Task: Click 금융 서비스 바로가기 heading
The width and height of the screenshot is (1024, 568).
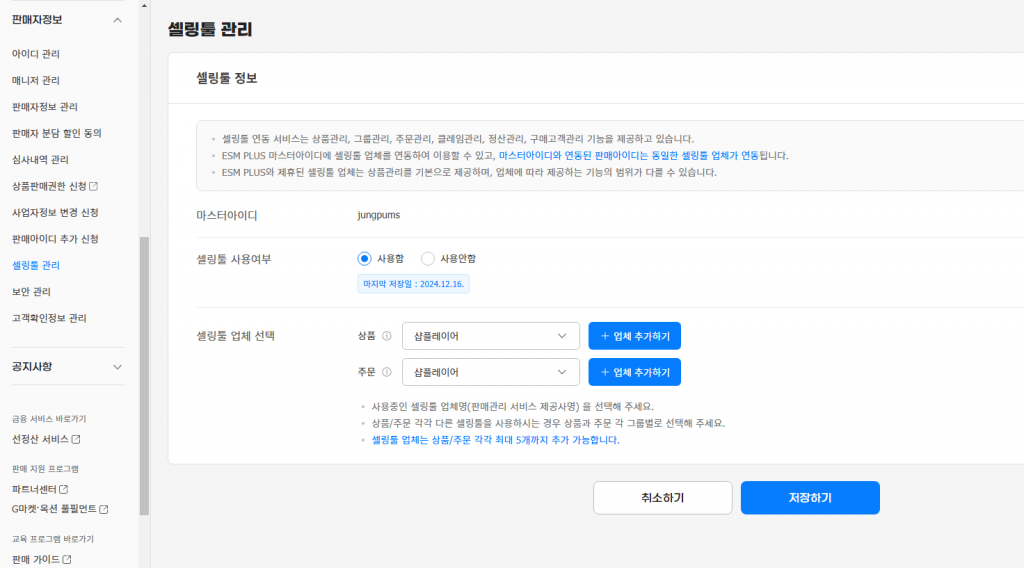Action: 49,419
